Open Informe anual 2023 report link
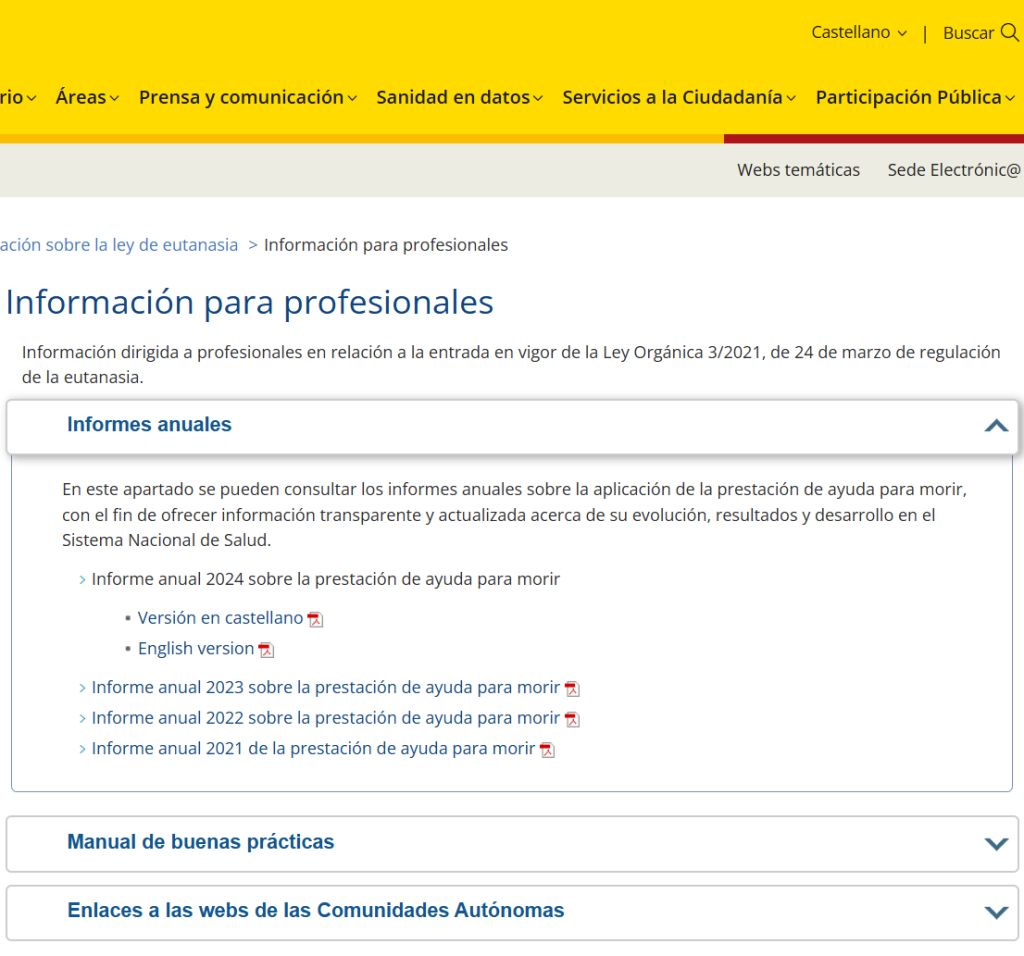 coord(325,688)
